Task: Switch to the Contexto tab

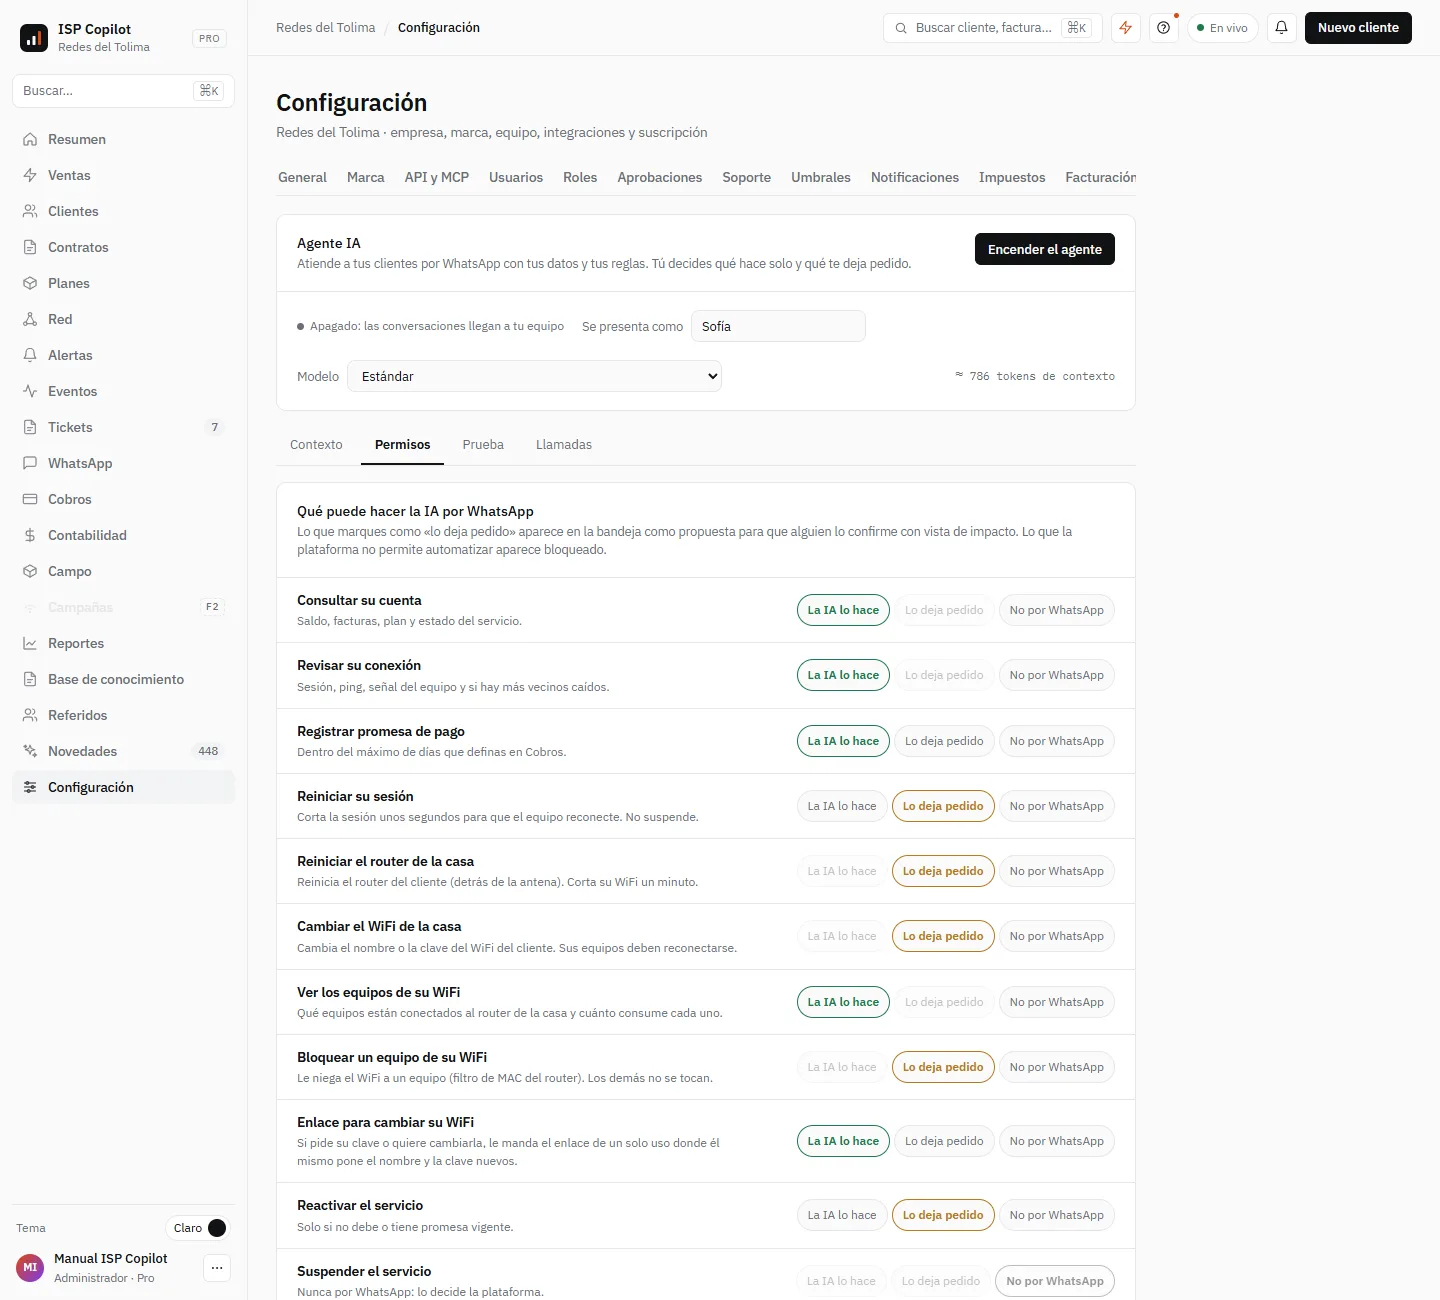Action: [x=316, y=445]
